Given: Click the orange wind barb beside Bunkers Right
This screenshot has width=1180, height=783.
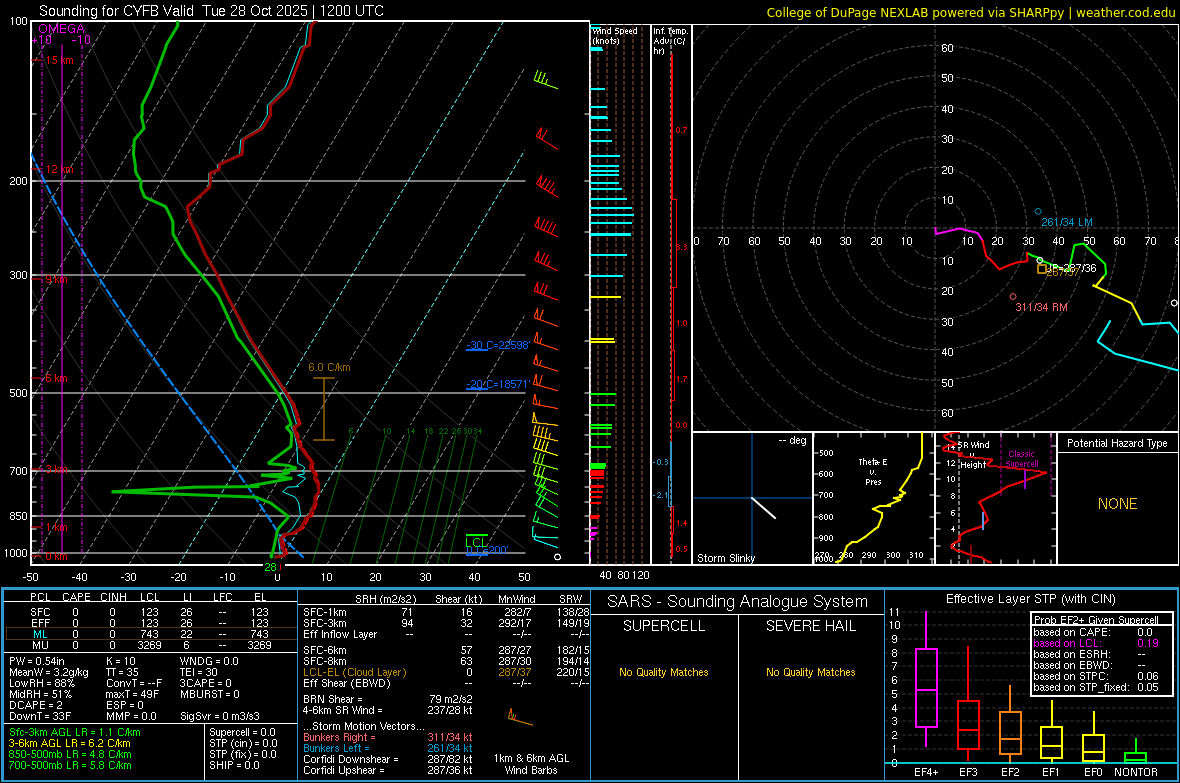Looking at the screenshot, I should coord(519,717).
